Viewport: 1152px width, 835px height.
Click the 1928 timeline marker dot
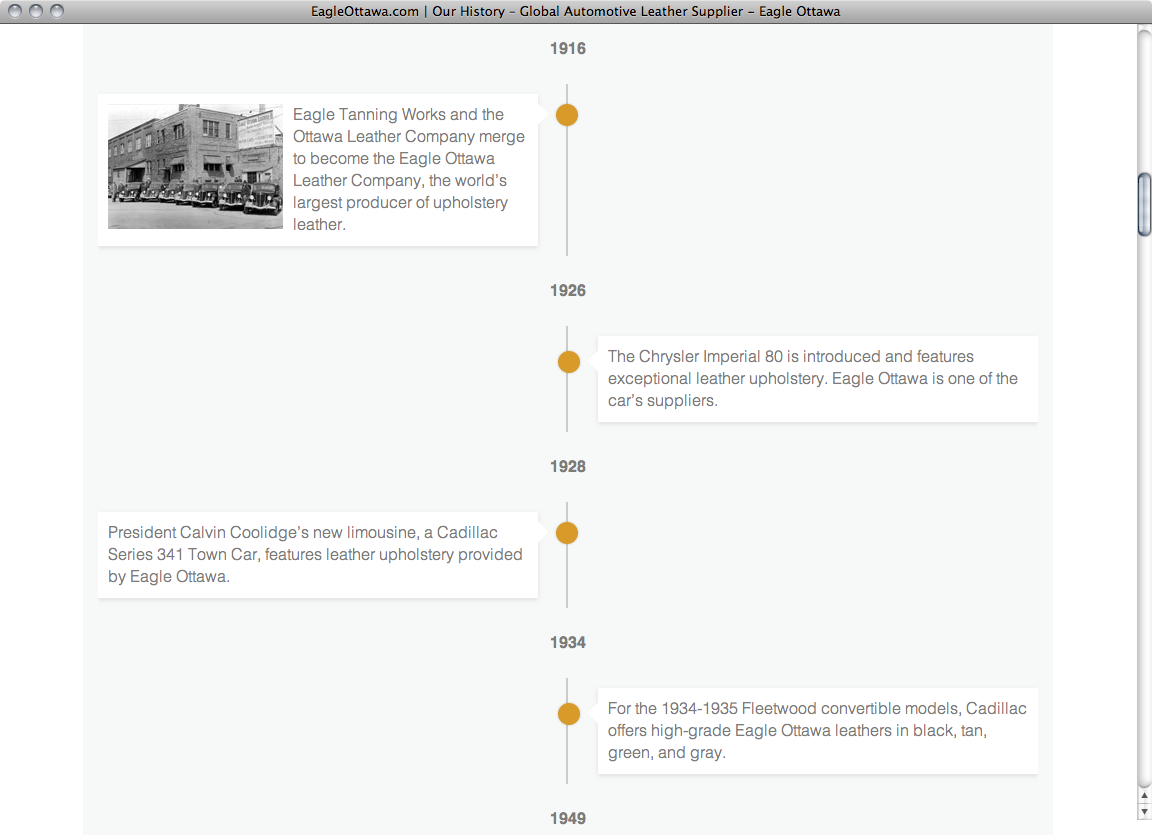566,533
